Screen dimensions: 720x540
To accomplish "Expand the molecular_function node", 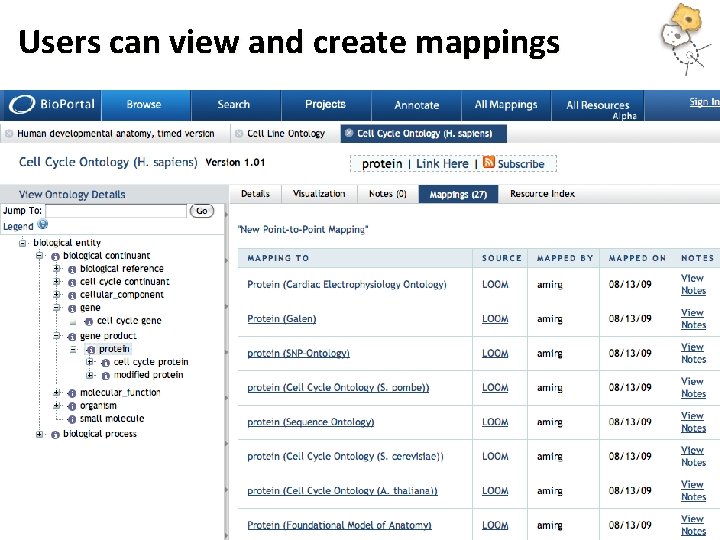I will pos(56,393).
